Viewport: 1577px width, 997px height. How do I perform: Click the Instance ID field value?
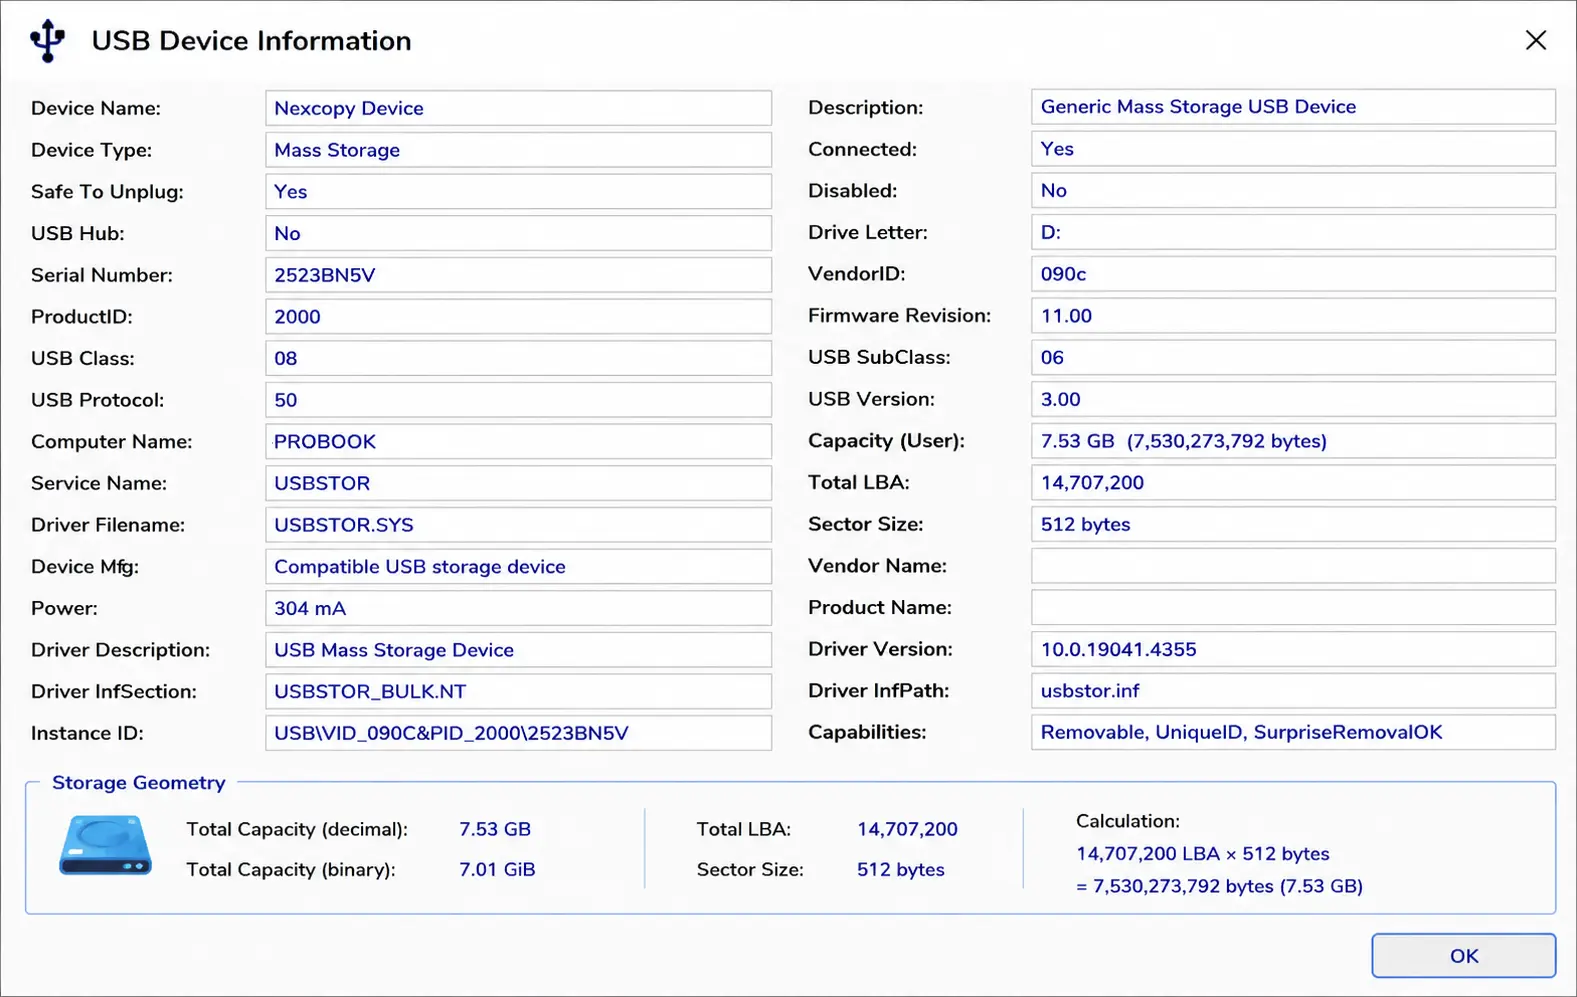click(x=518, y=733)
